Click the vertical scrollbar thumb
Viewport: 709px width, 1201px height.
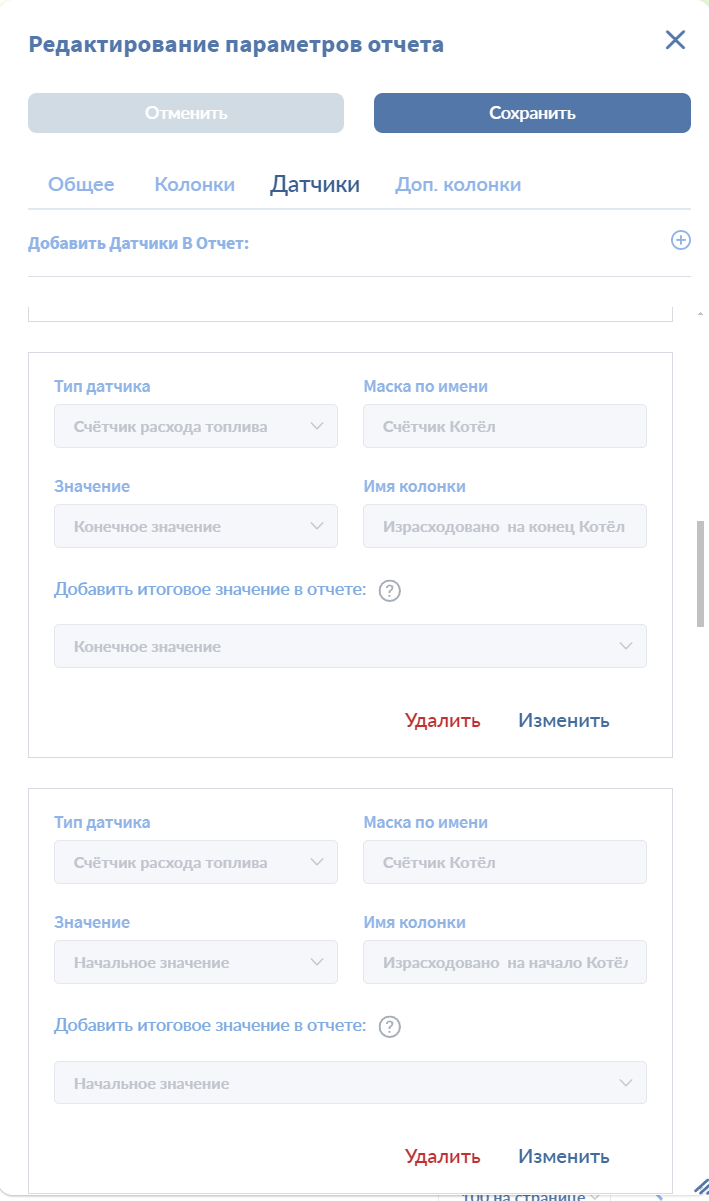pos(701,573)
